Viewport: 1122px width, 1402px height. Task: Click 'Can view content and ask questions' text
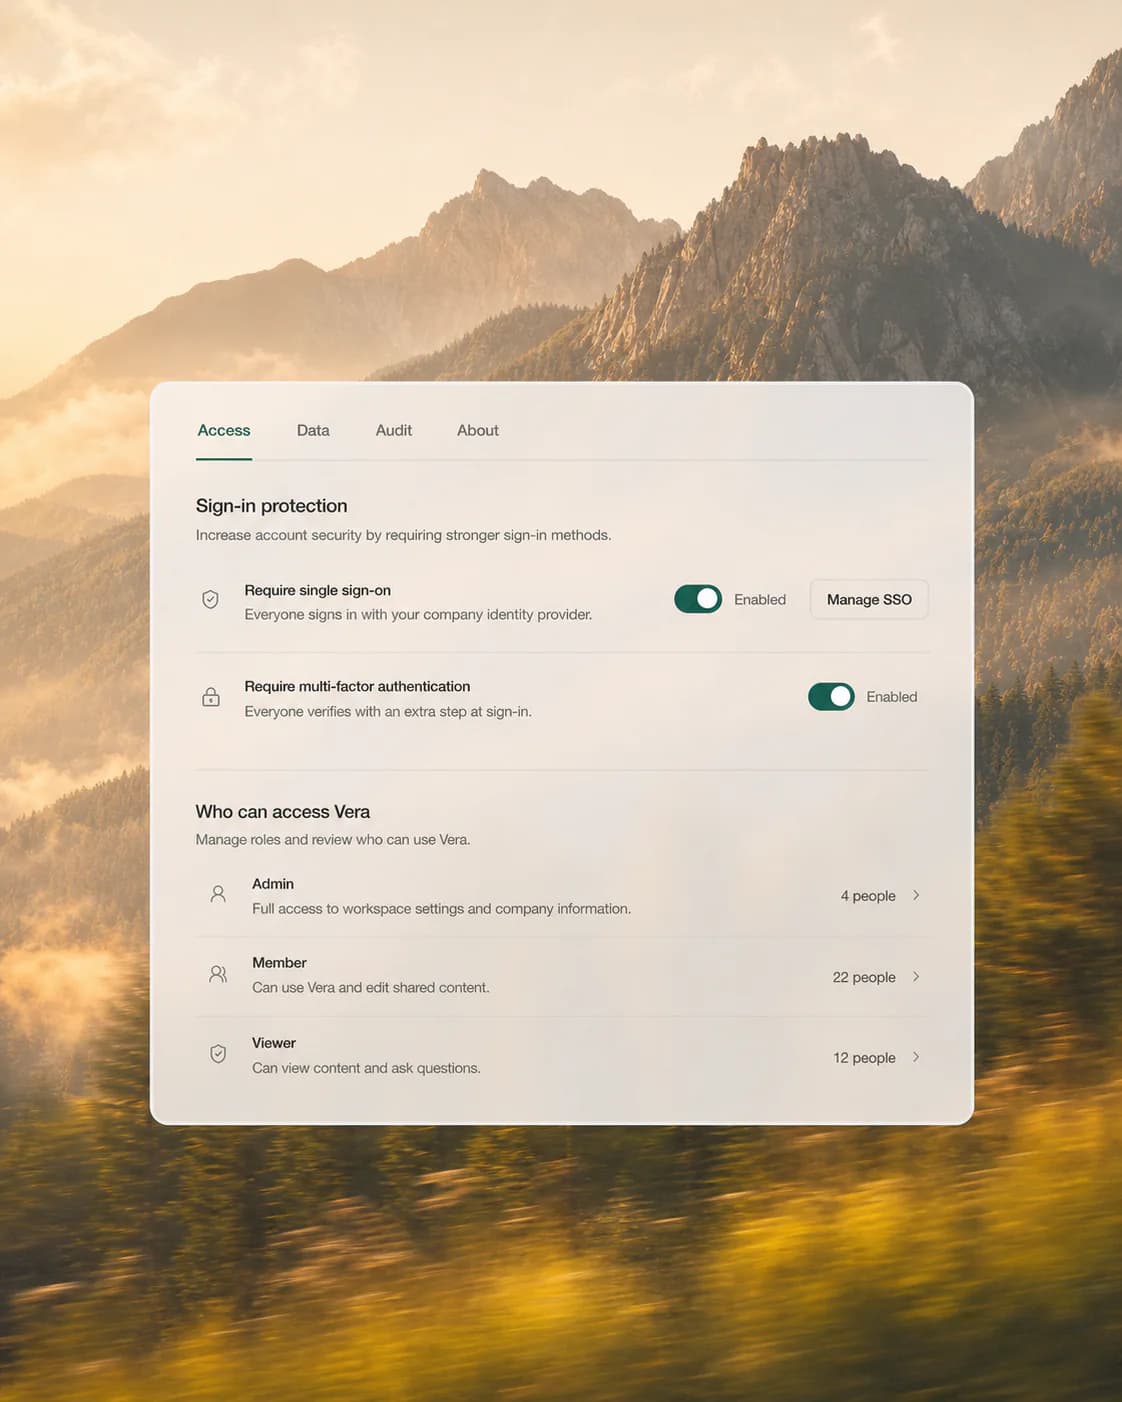366,1068
